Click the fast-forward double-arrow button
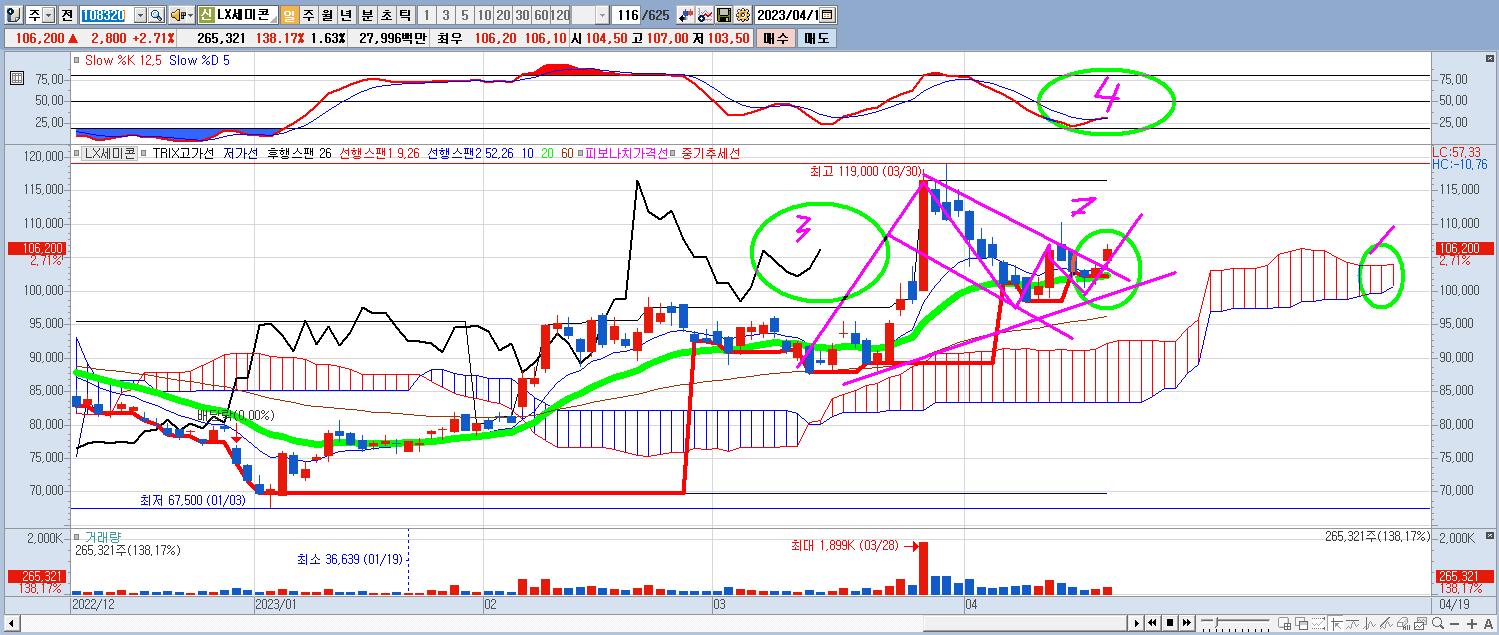Image resolution: width=1499 pixels, height=635 pixels. click(1186, 623)
